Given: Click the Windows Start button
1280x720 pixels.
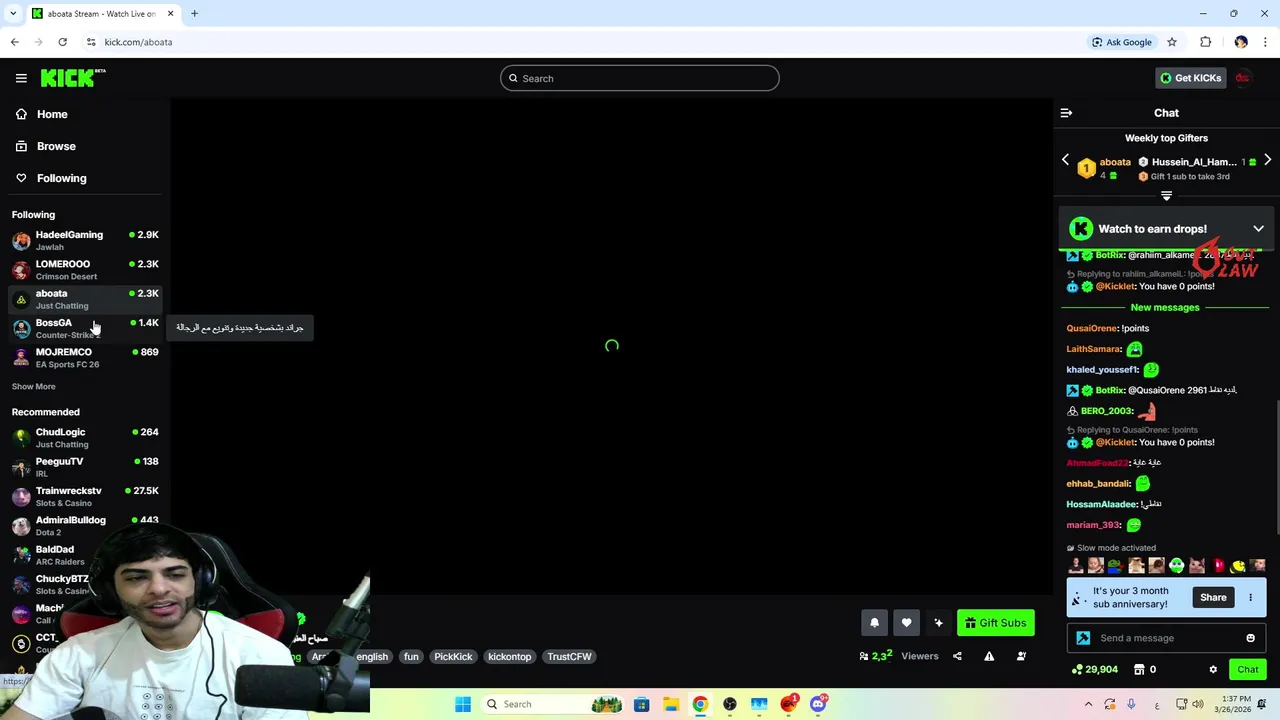Looking at the screenshot, I should [463, 704].
